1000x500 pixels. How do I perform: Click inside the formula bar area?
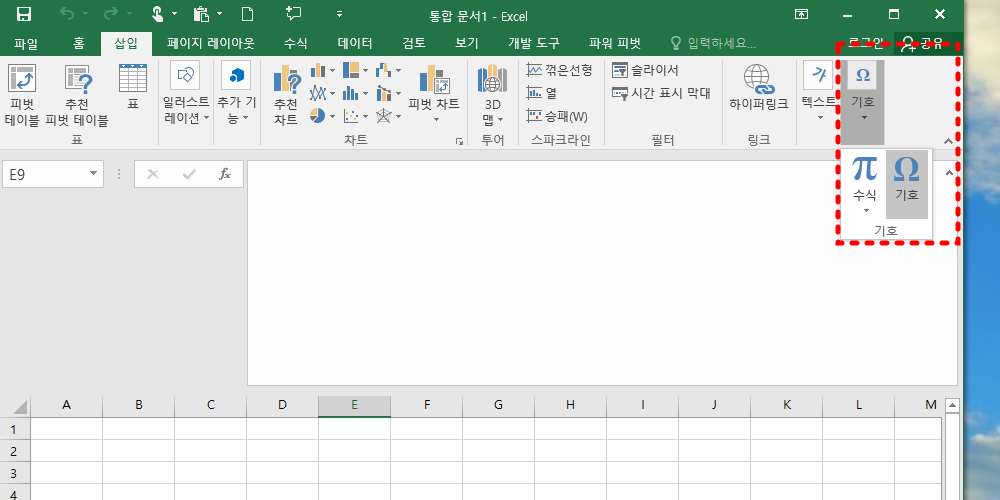(602, 273)
